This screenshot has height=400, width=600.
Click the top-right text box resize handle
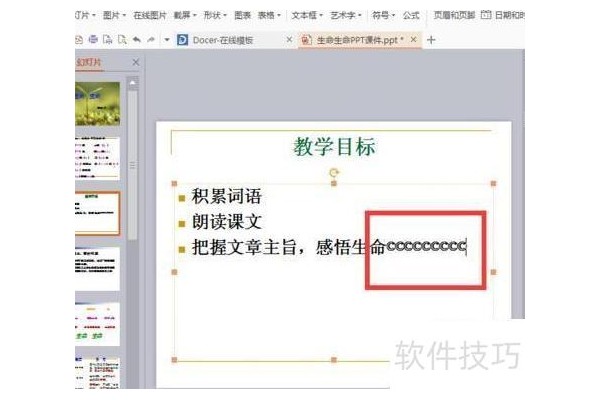493,184
